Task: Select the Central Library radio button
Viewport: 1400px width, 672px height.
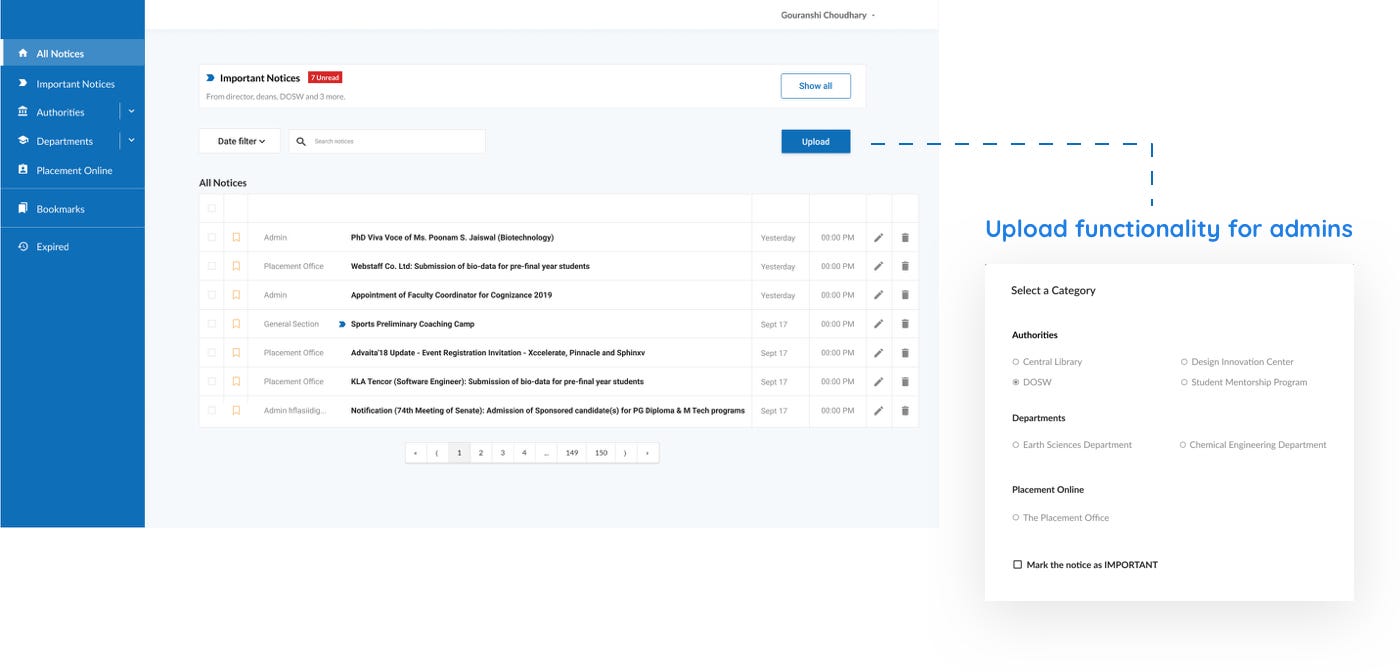Action: pyautogui.click(x=1015, y=361)
